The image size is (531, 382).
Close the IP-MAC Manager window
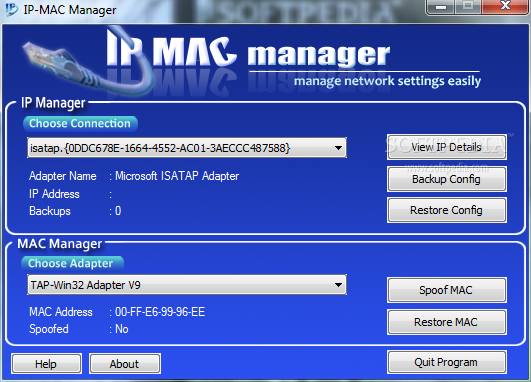coord(505,6)
